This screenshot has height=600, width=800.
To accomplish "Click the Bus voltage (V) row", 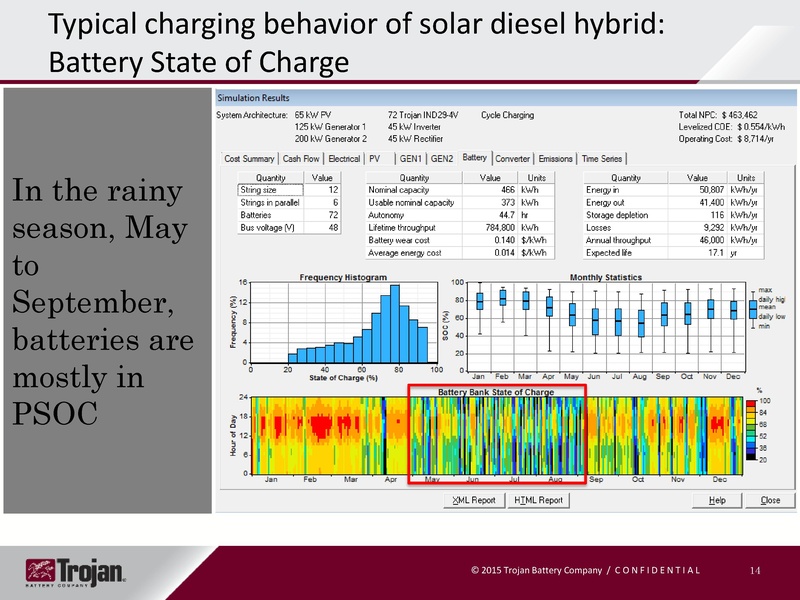I will click(x=289, y=228).
